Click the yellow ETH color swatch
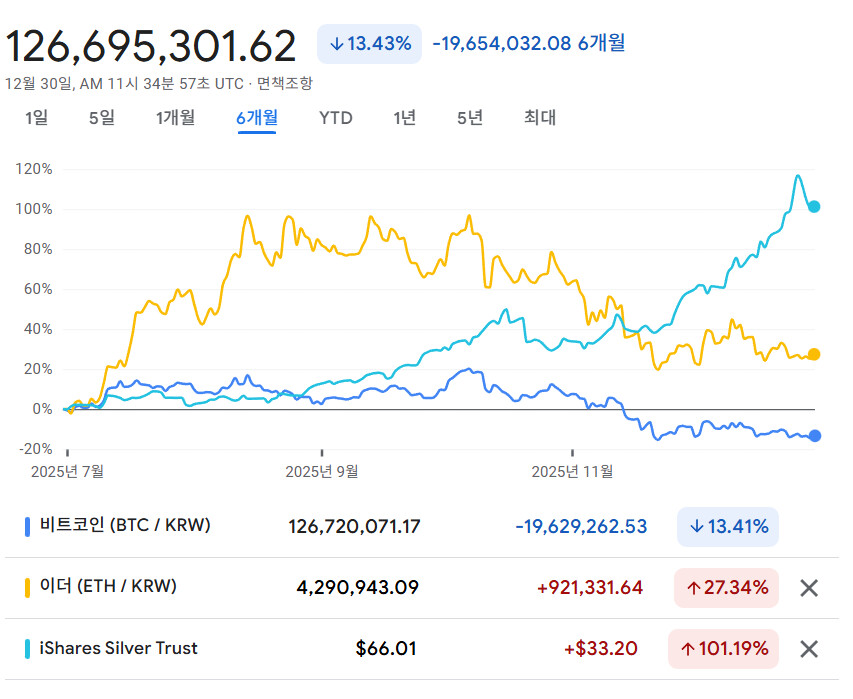Image resolution: width=853 pixels, height=699 pixels. (27, 588)
